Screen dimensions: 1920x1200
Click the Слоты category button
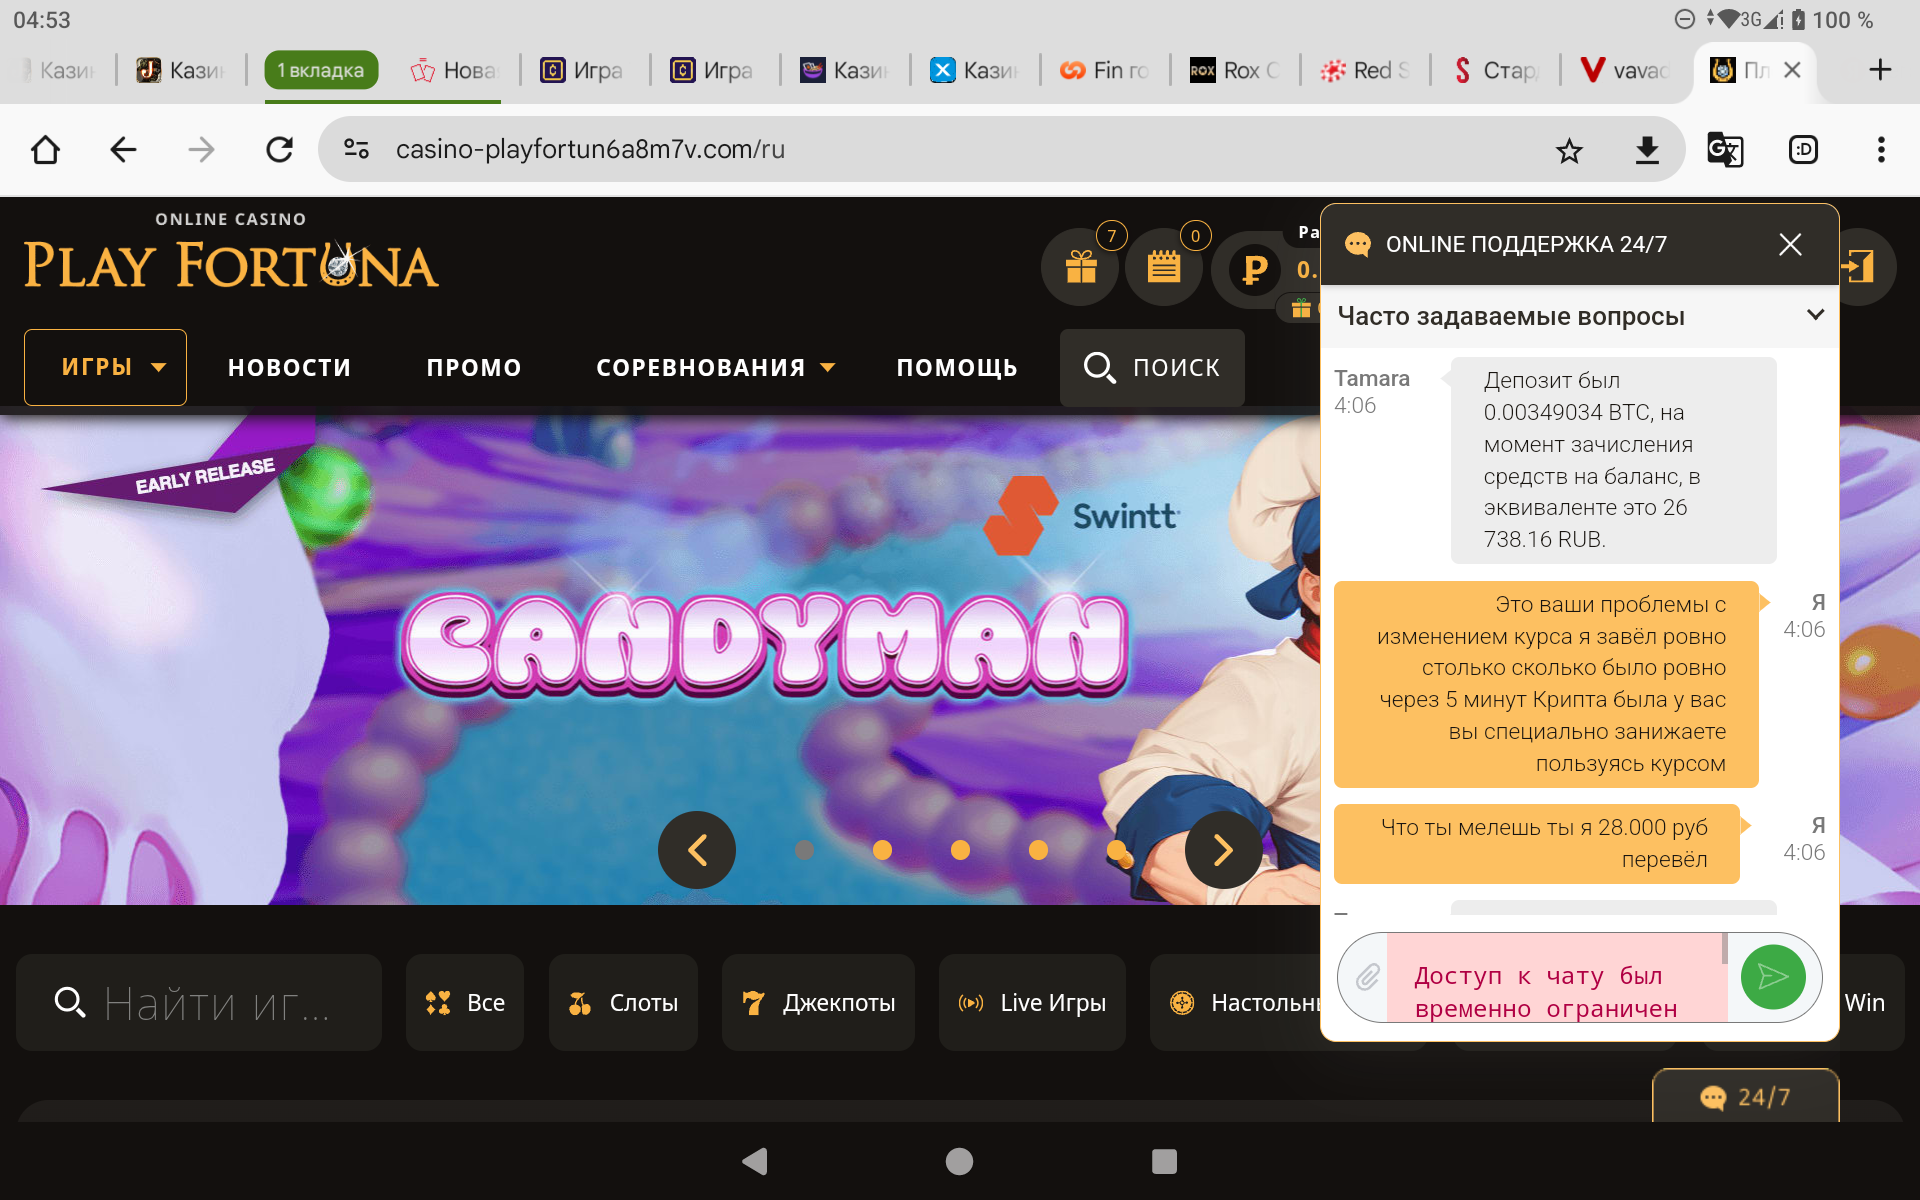pyautogui.click(x=623, y=1002)
